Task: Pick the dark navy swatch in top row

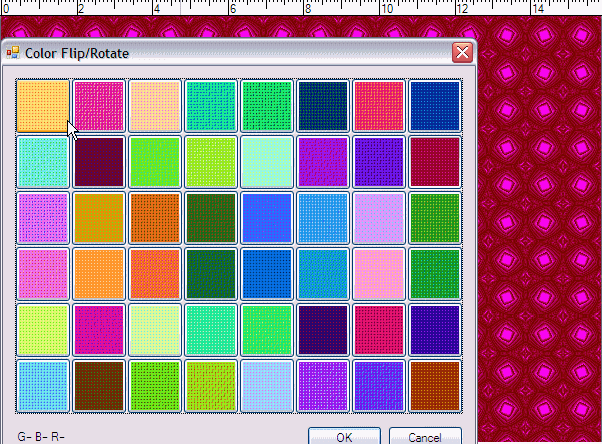Action: click(x=323, y=106)
